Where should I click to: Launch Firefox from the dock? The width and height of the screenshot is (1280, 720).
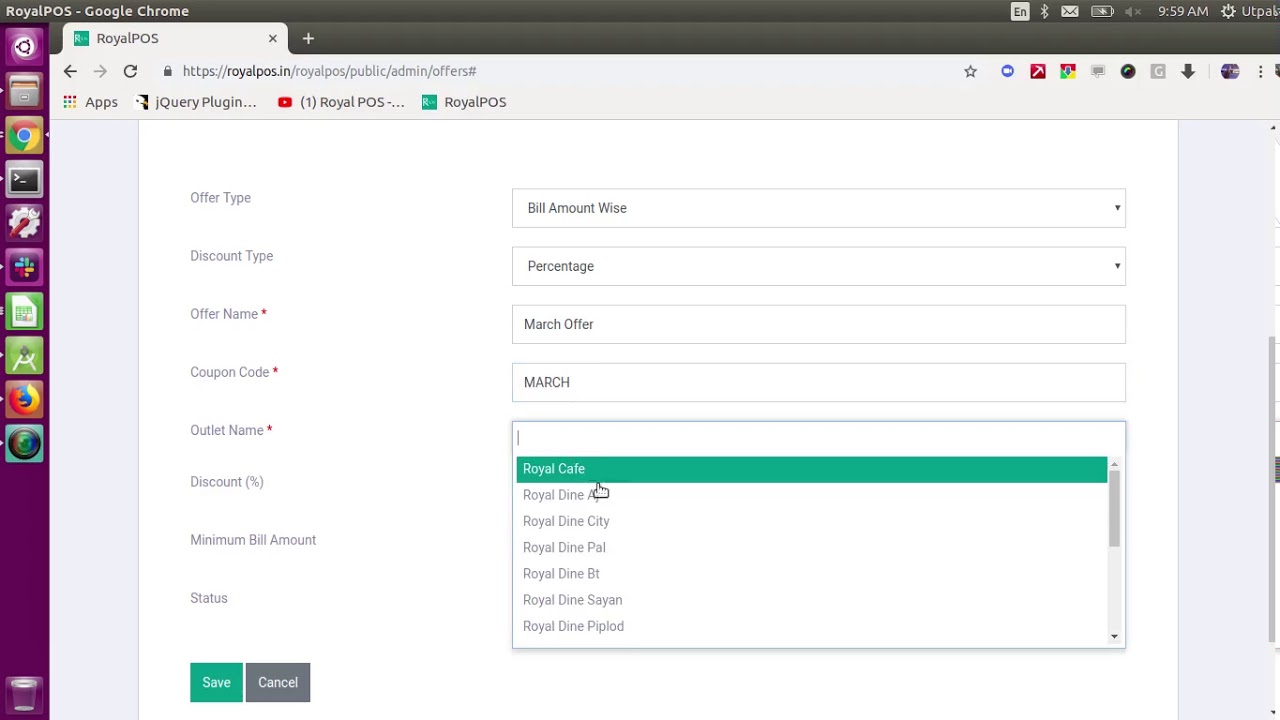[x=24, y=399]
